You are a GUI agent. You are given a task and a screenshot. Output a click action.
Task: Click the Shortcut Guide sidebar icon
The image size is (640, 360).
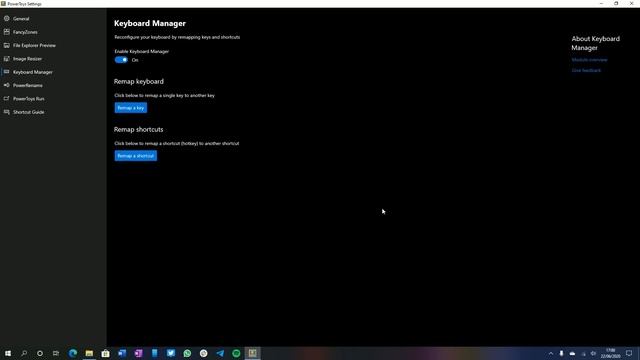point(7,112)
